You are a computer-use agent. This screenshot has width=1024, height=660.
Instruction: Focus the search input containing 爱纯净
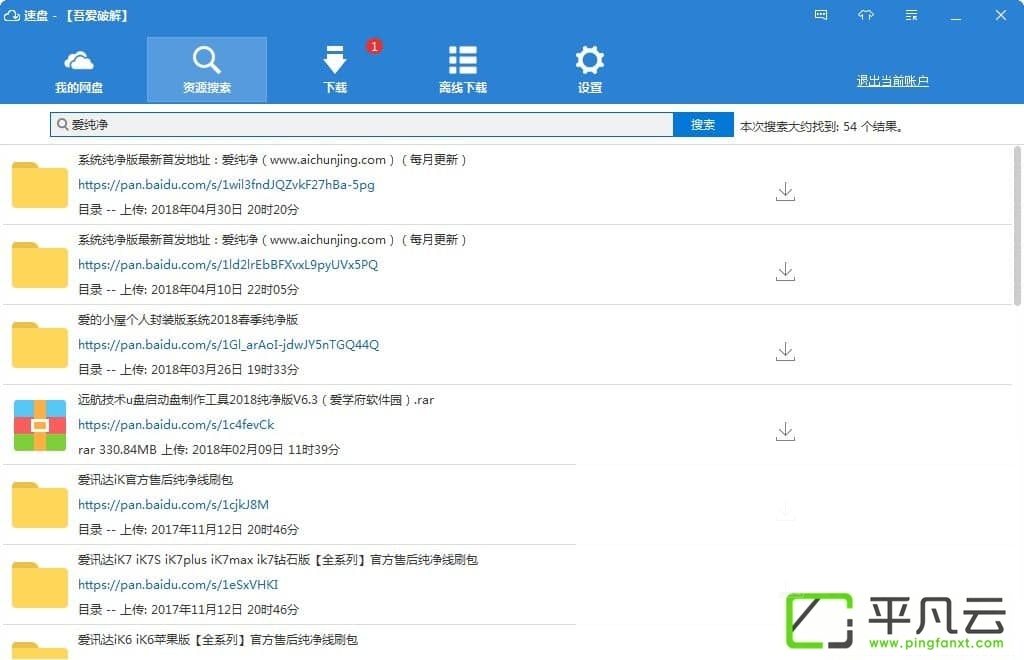[x=362, y=125]
